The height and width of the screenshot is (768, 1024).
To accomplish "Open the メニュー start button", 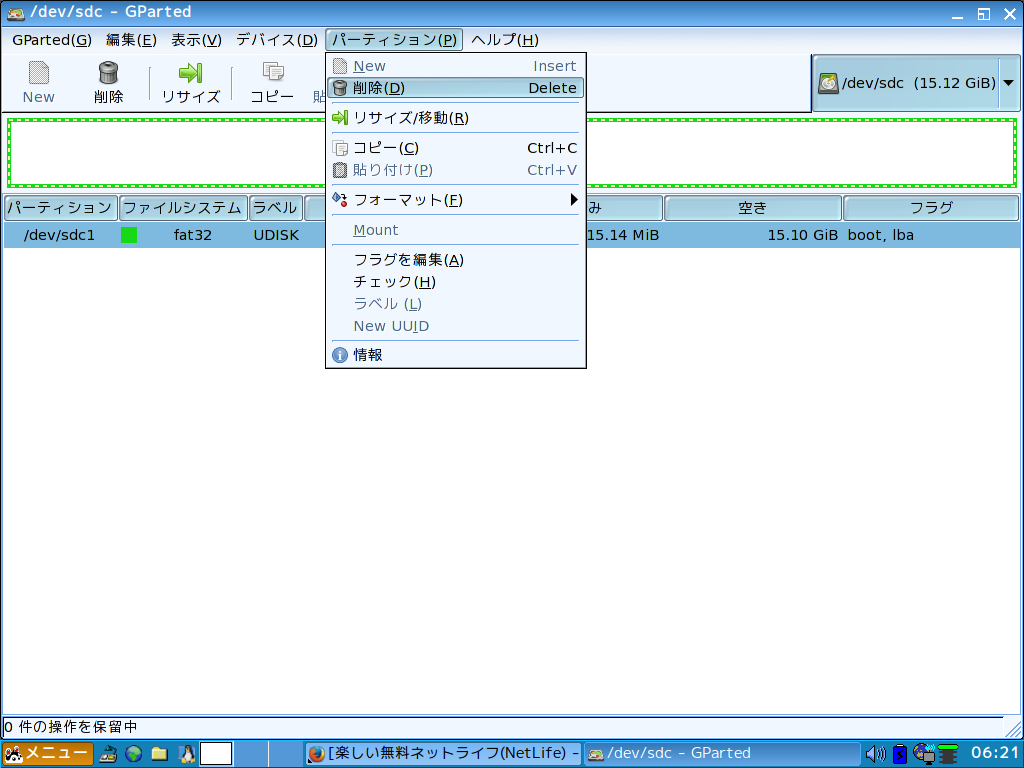I will pyautogui.click(x=48, y=754).
